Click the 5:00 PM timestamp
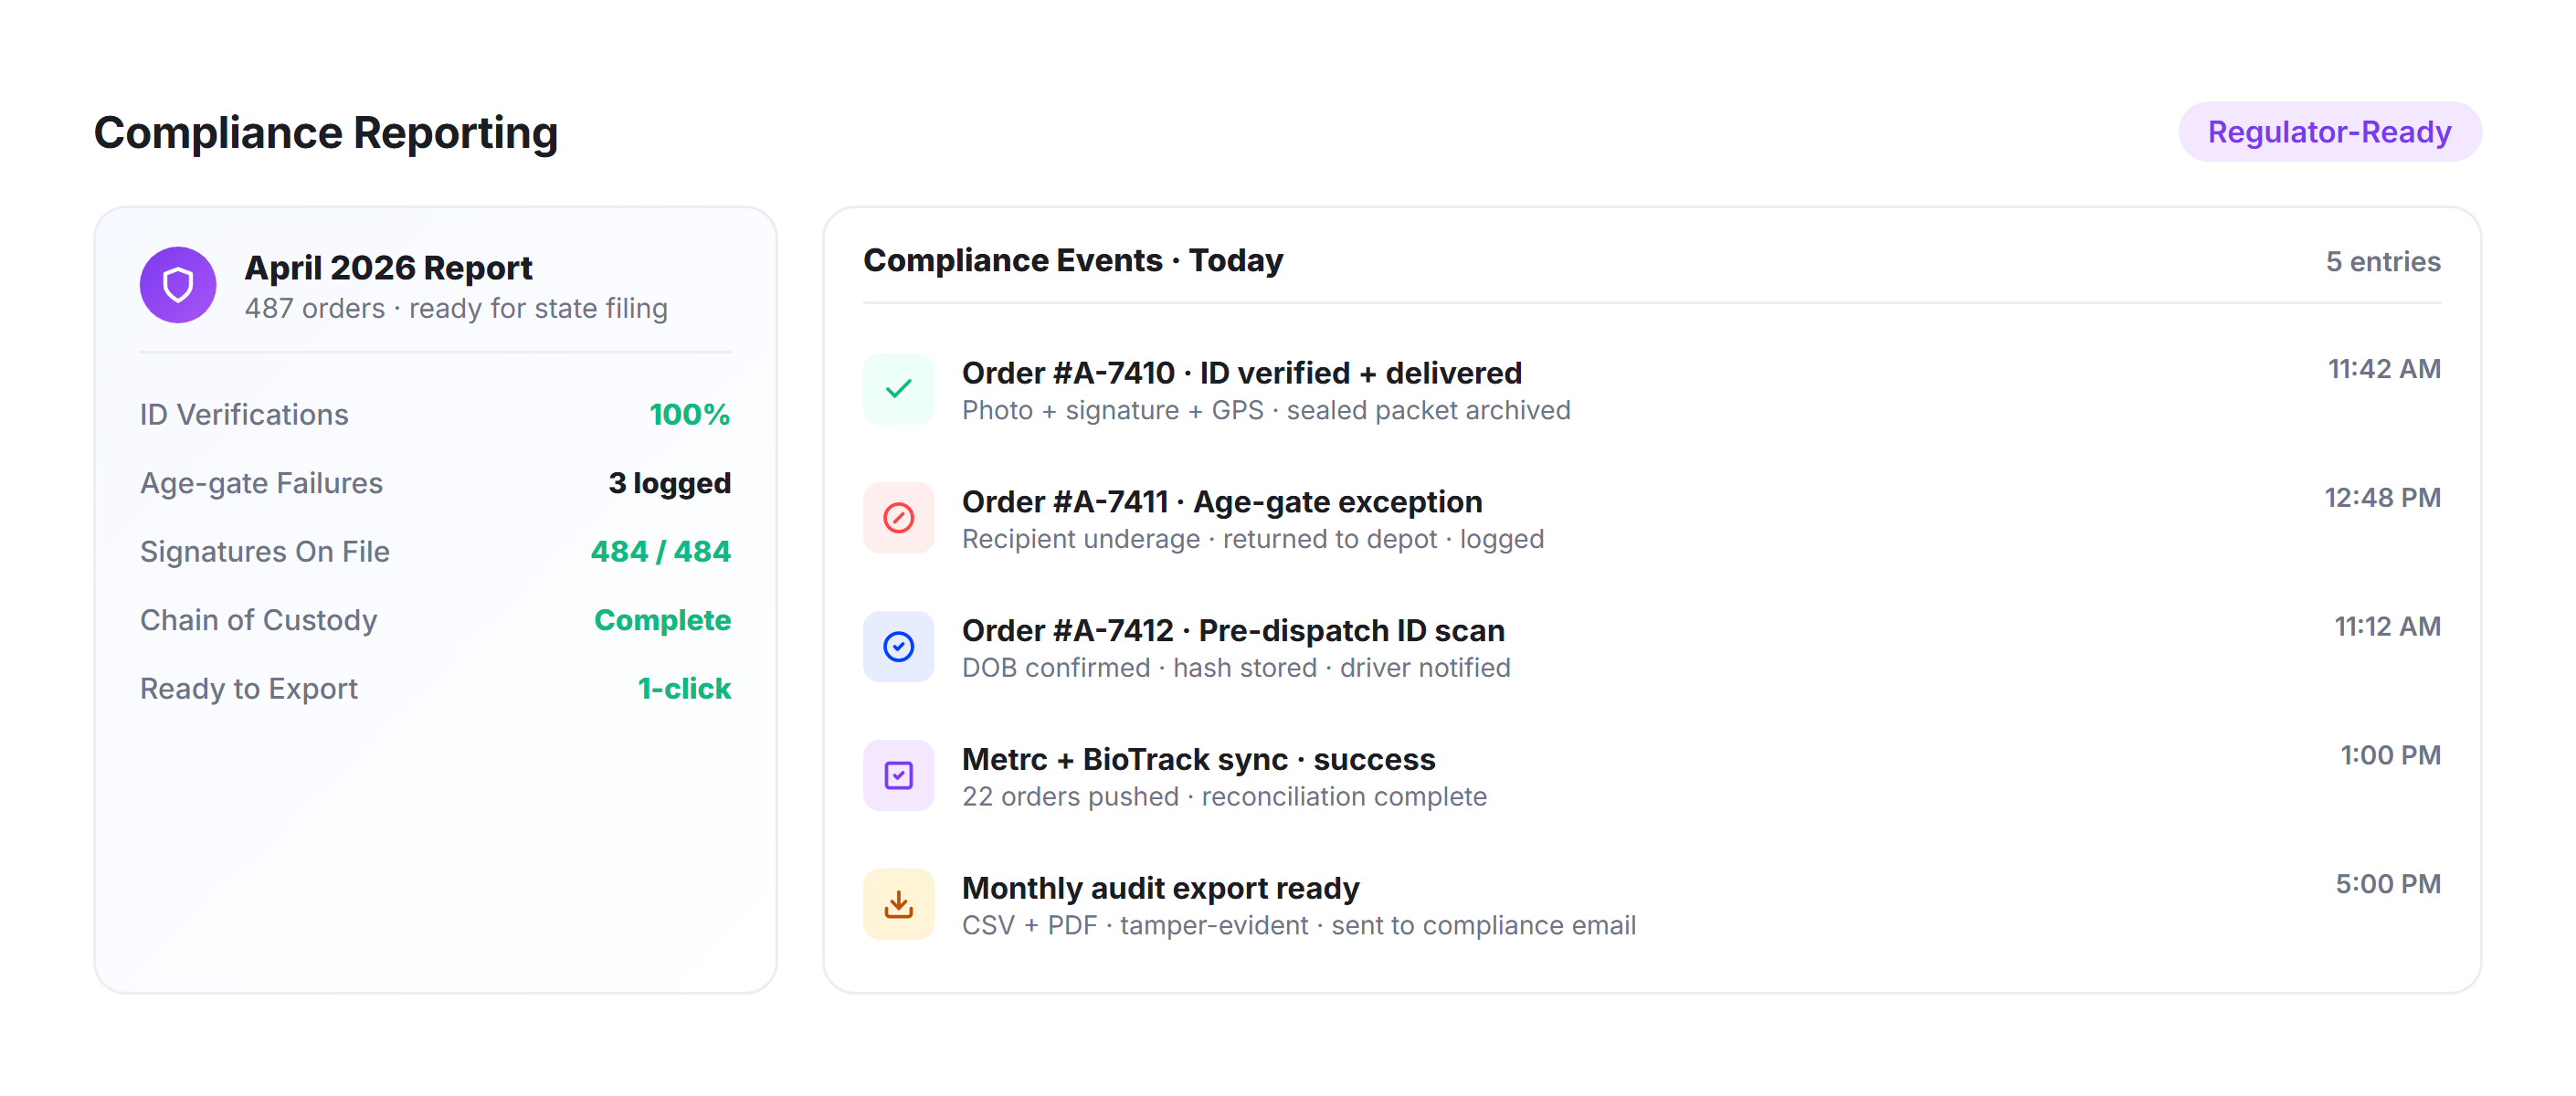The height and width of the screenshot is (1096, 2576). coord(2387,885)
